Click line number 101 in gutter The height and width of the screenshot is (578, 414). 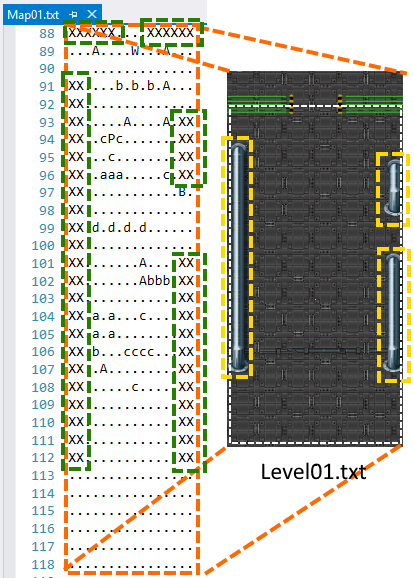click(43, 264)
